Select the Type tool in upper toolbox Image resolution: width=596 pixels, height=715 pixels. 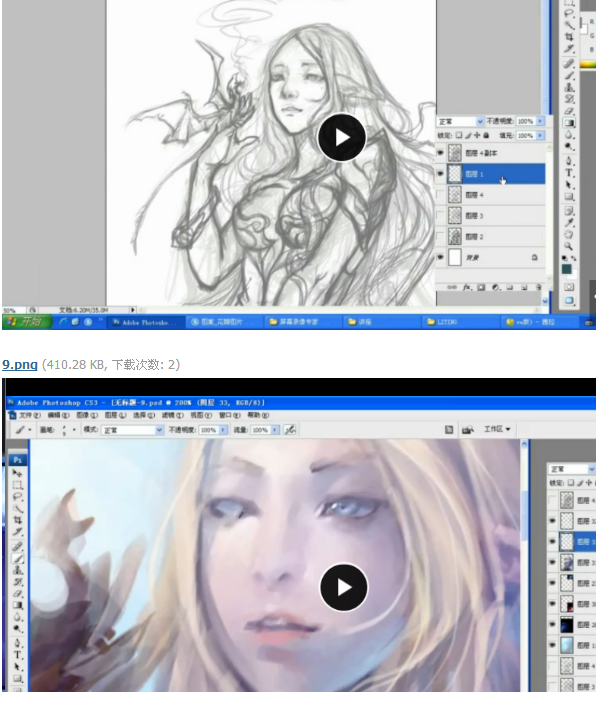tap(569, 173)
